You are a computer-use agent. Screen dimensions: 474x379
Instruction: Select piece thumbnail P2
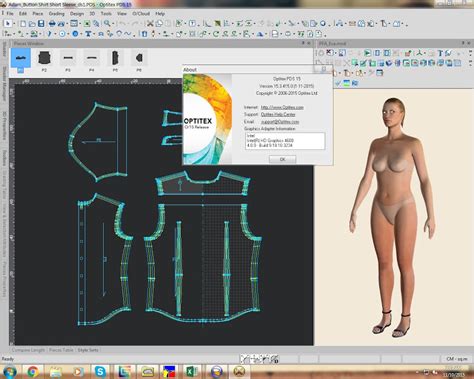[x=44, y=60]
